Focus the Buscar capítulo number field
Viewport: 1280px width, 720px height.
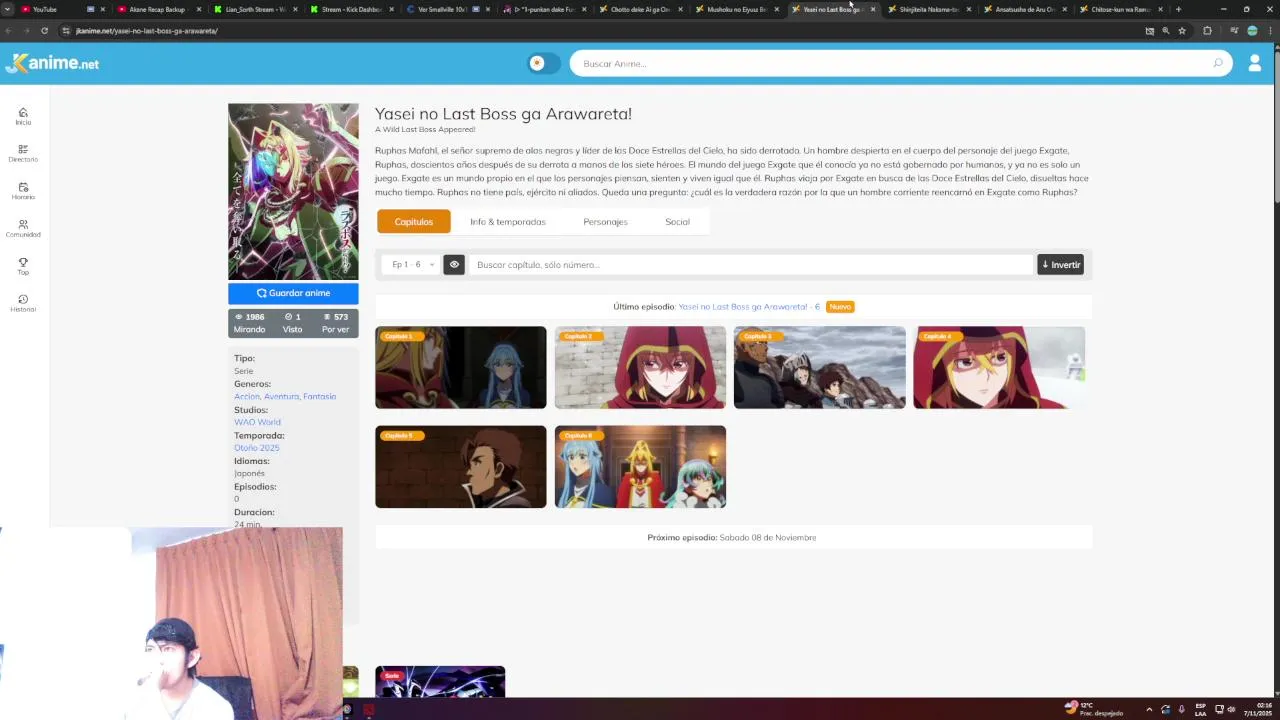point(751,265)
